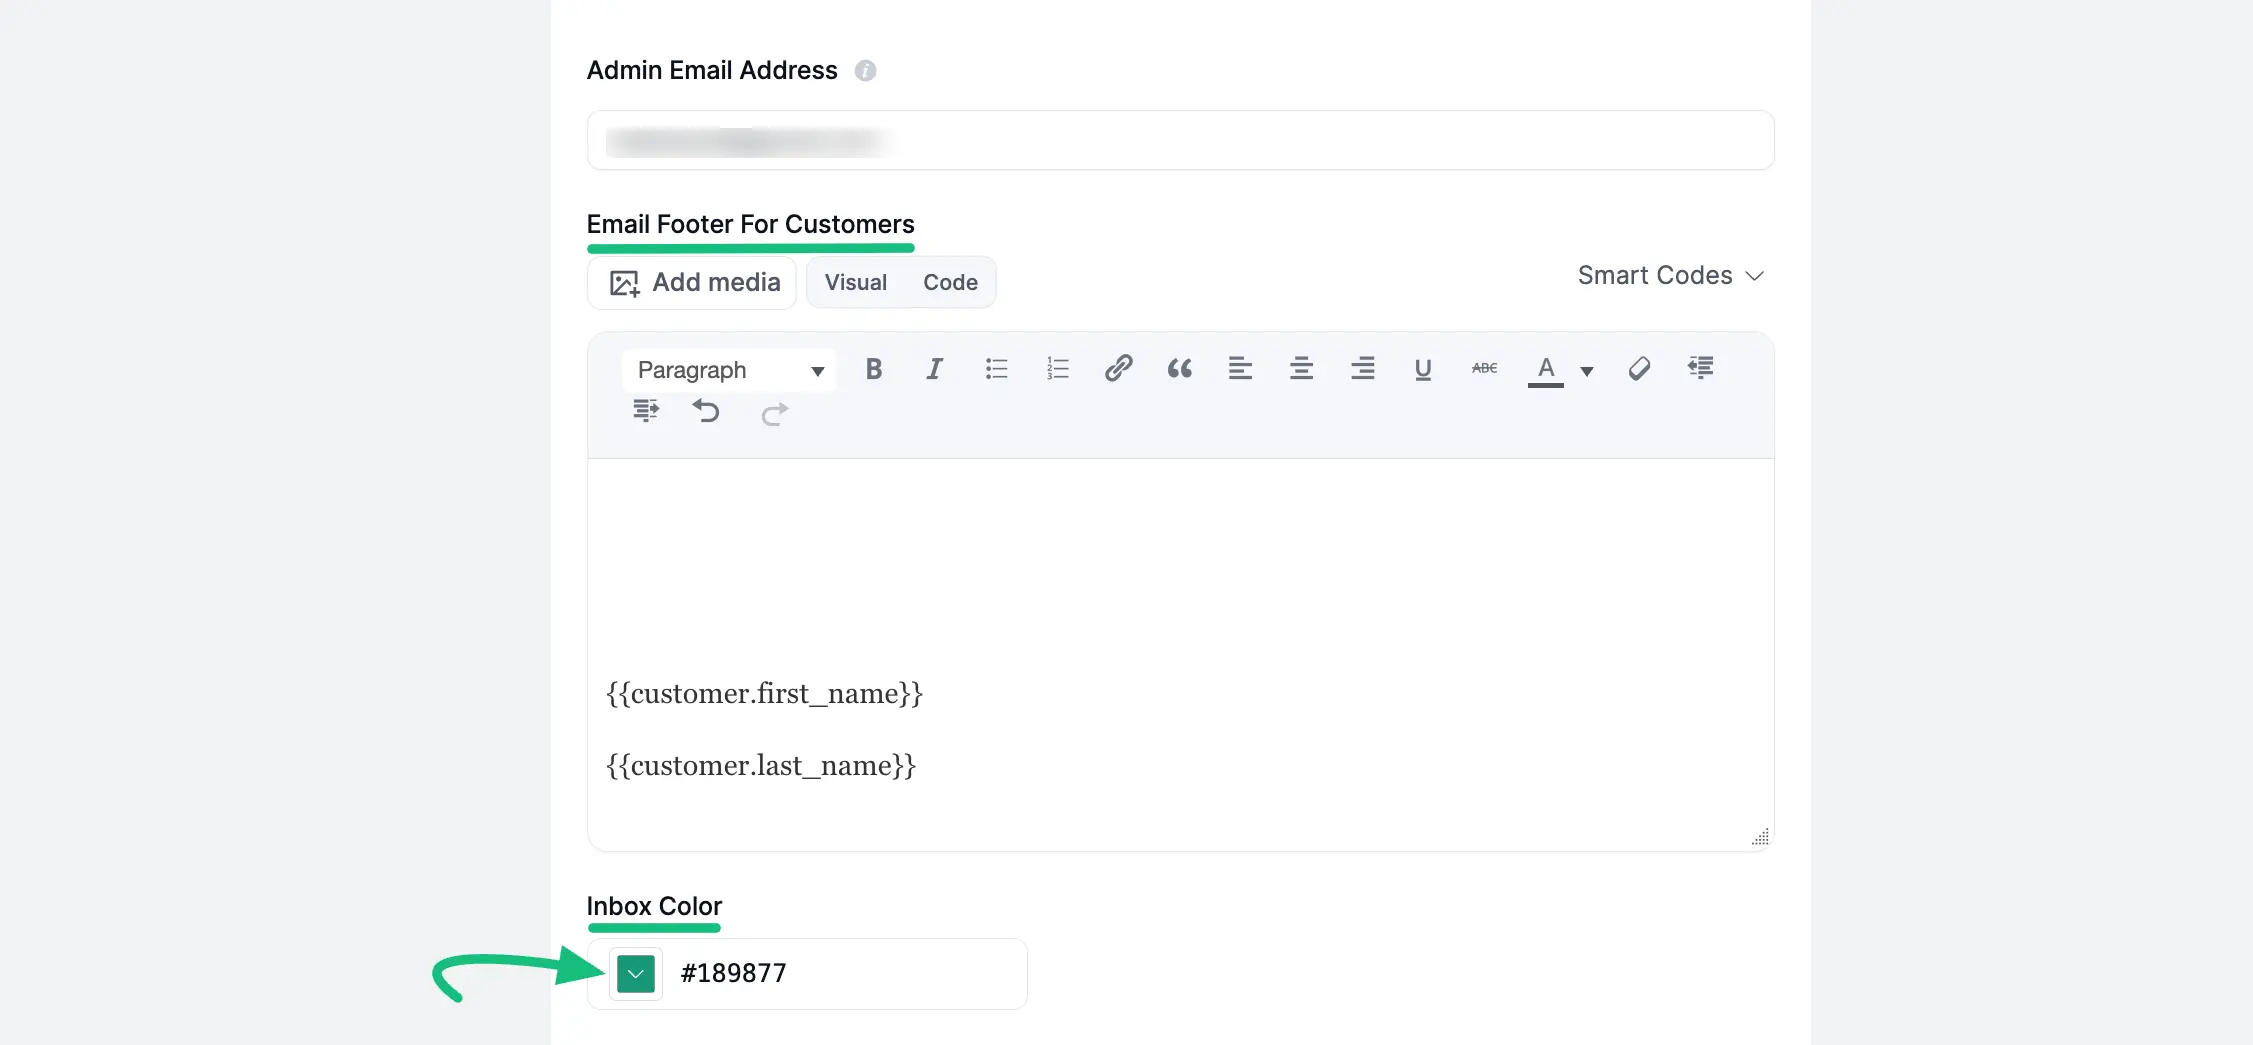Click the Admin Email Address info icon

click(x=866, y=70)
